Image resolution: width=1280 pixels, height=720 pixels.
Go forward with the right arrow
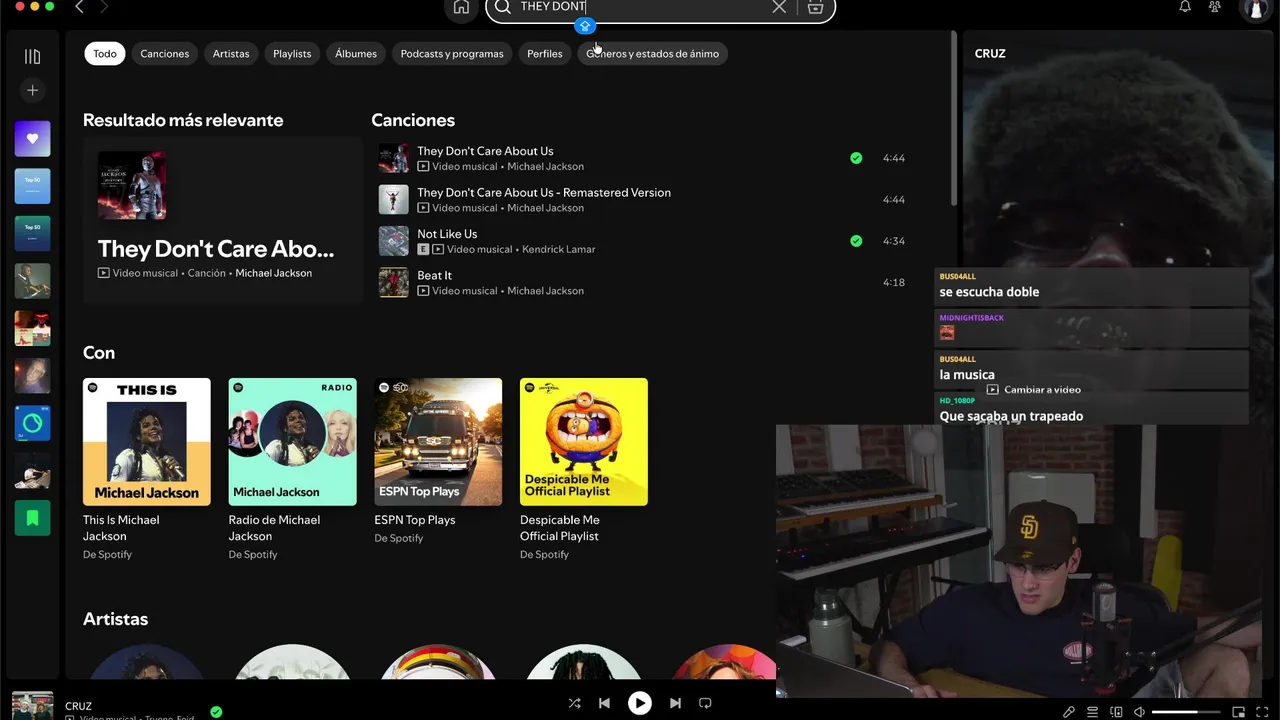click(104, 7)
